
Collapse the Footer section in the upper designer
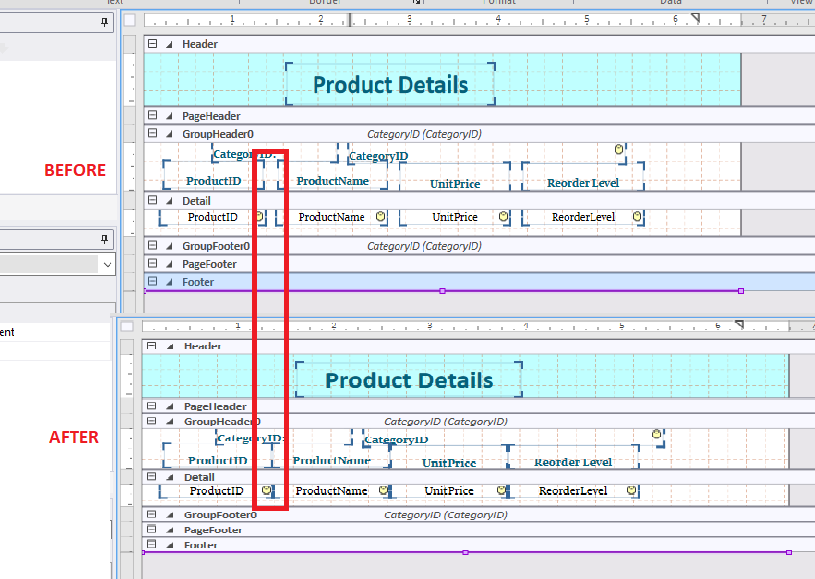point(152,281)
